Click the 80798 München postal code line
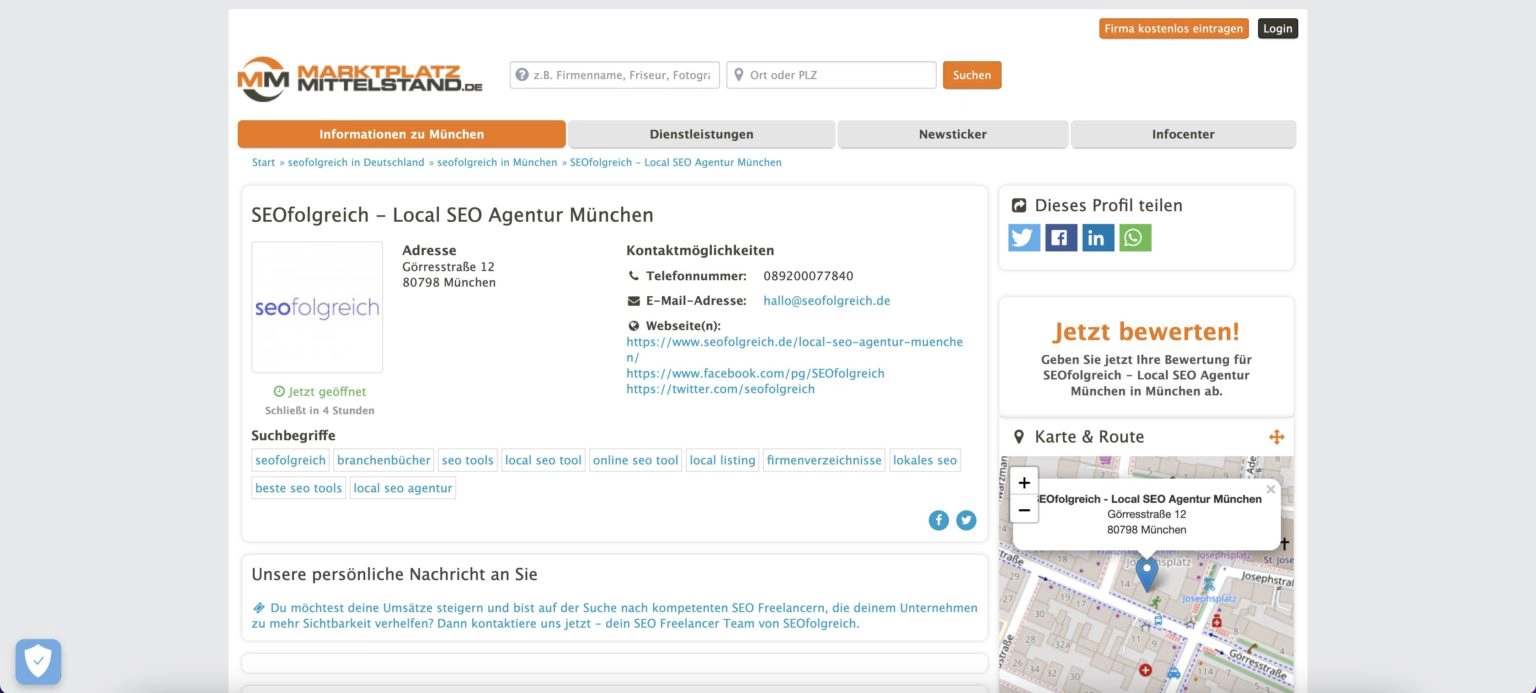The width and height of the screenshot is (1536, 693). 449,283
